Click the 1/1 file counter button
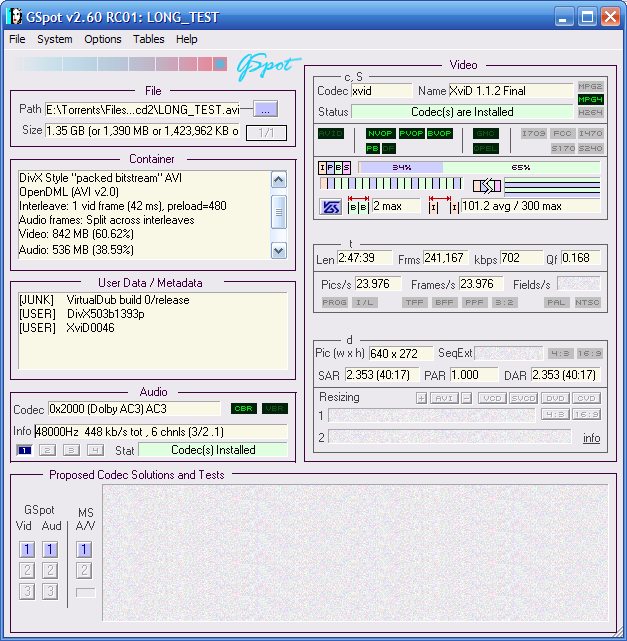 266,132
